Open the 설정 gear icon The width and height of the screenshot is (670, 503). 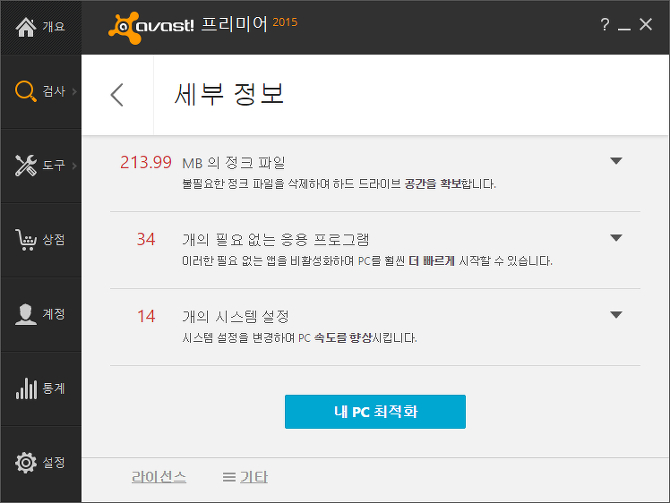(x=26, y=462)
